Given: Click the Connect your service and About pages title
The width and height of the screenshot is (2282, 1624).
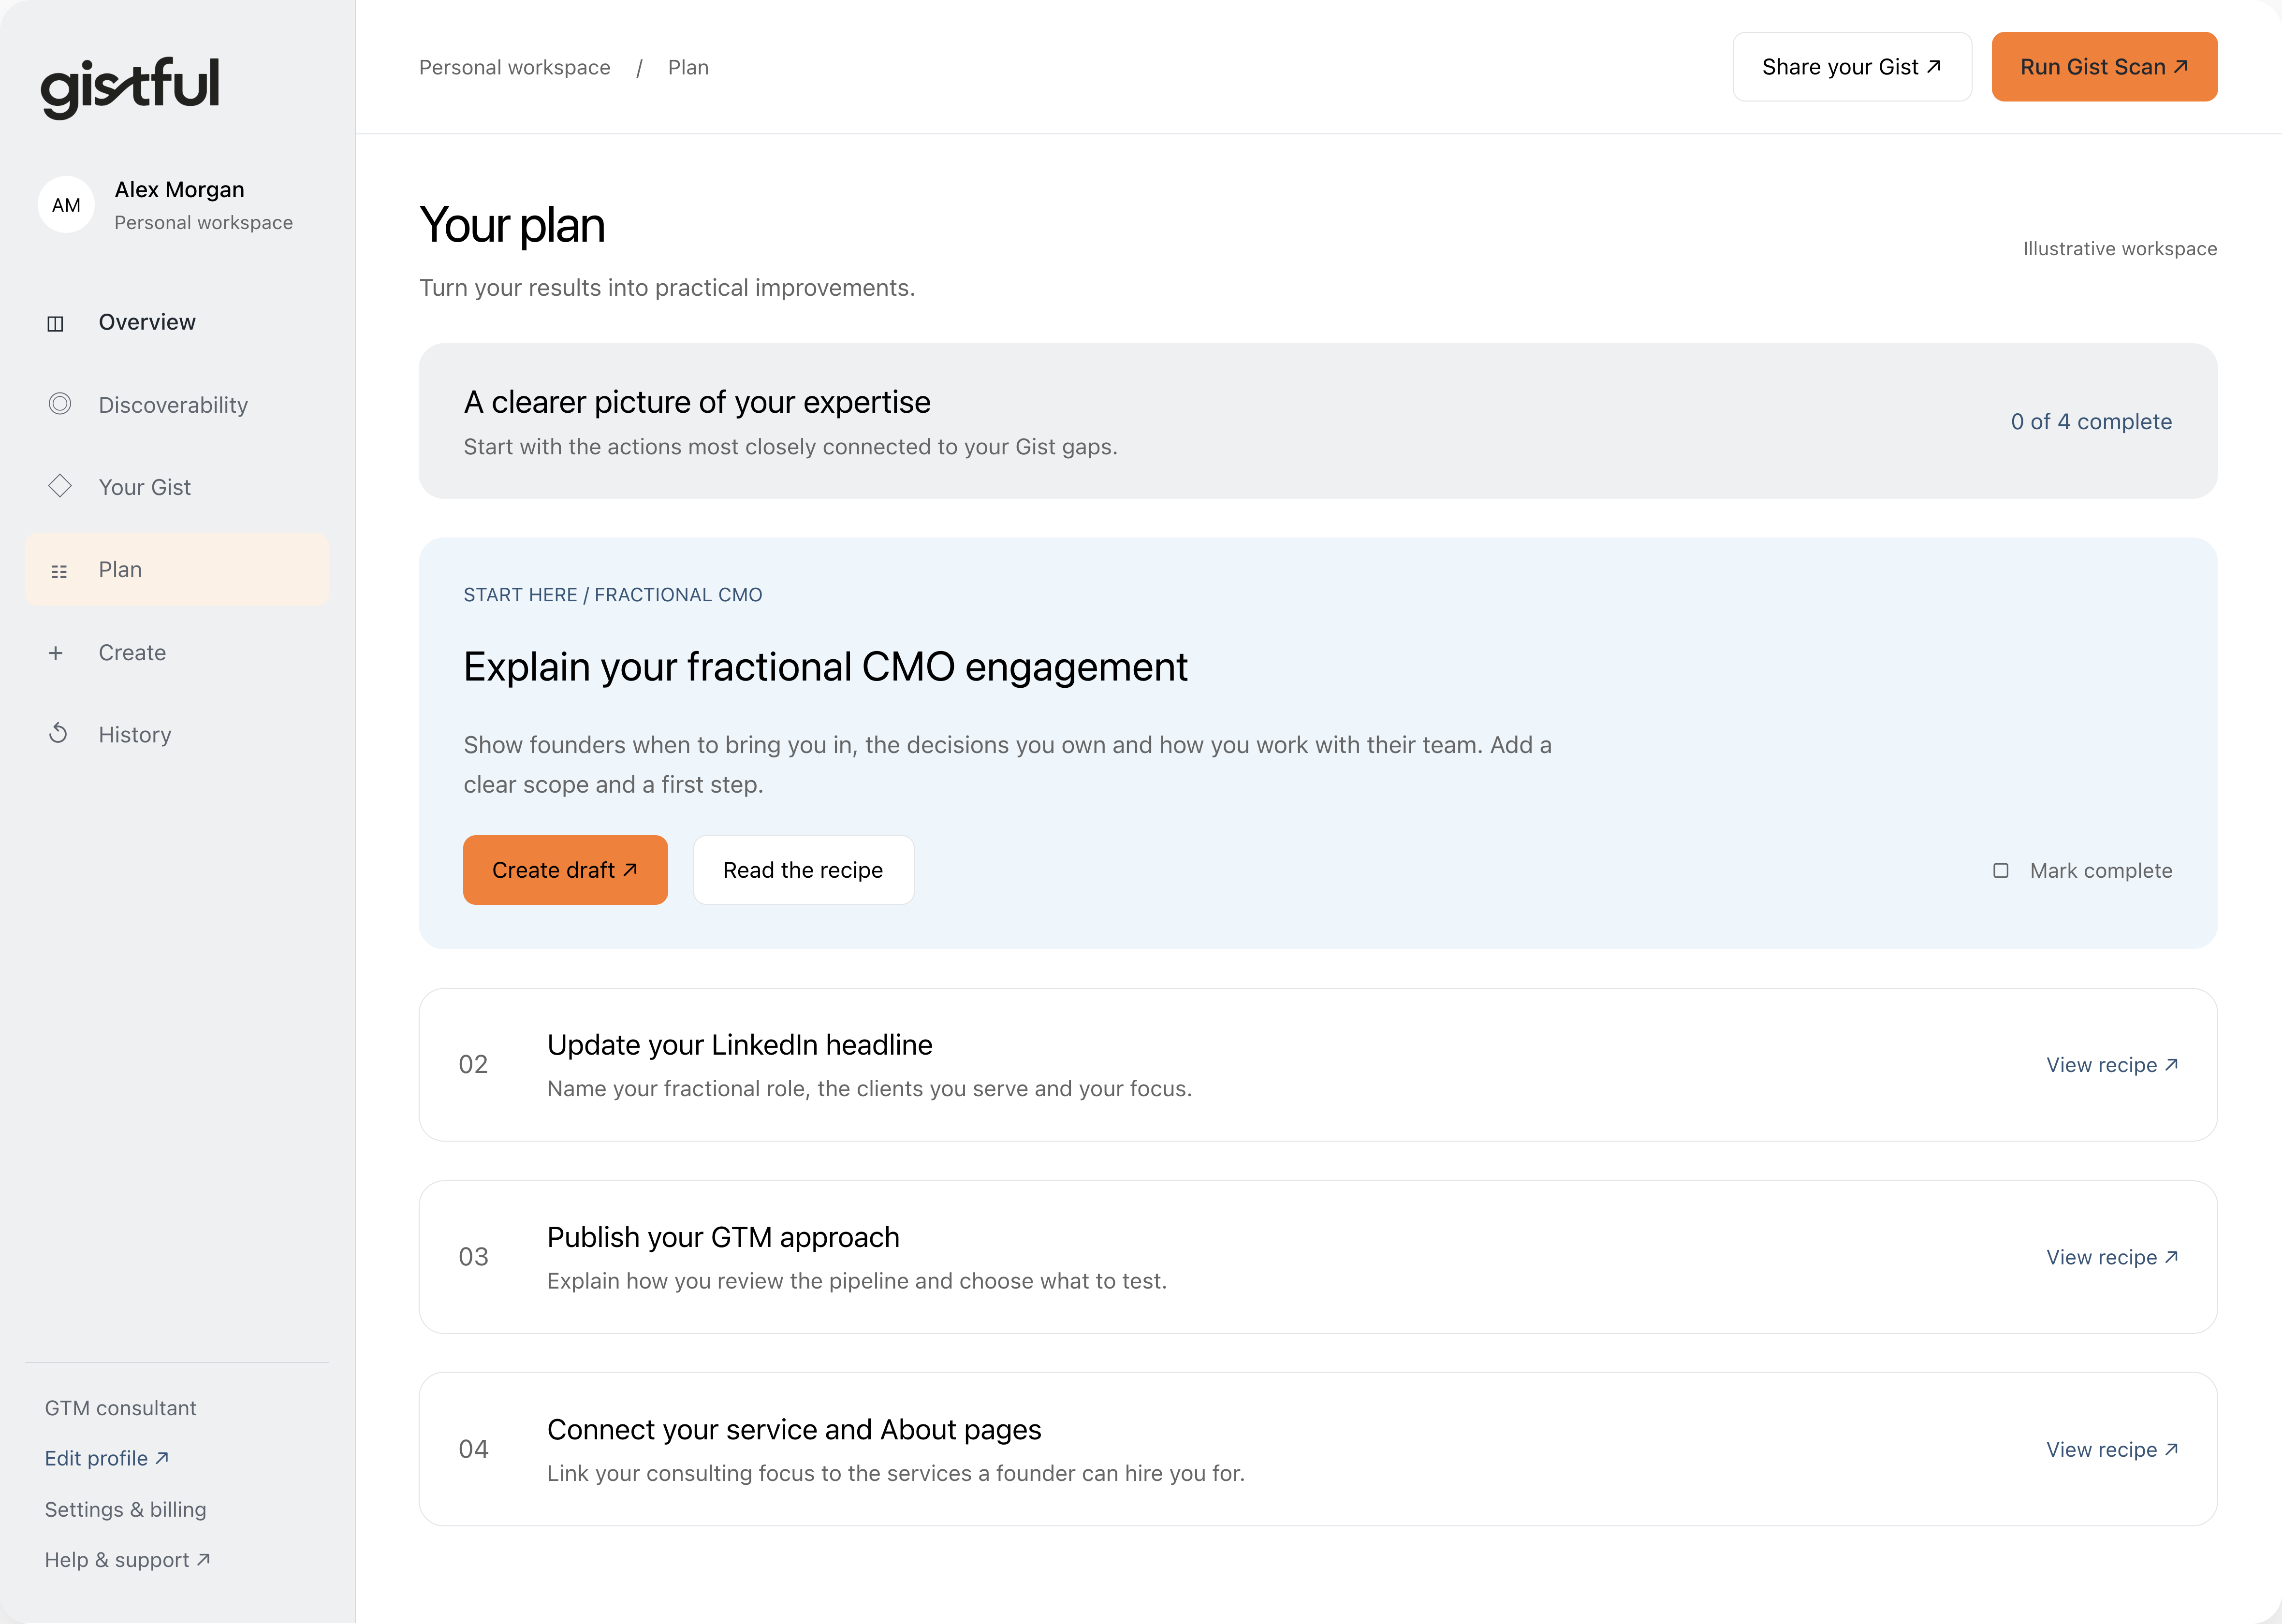Looking at the screenshot, I should coord(794,1430).
